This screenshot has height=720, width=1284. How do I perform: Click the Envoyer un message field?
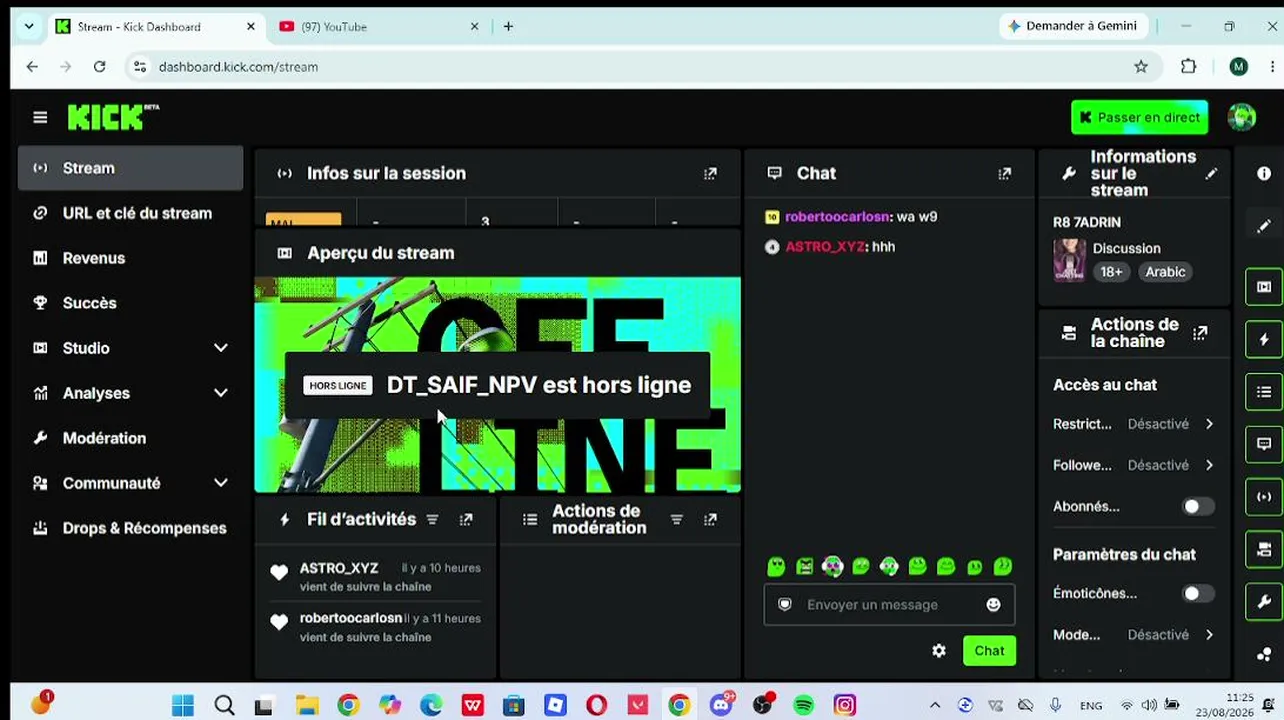click(x=889, y=605)
